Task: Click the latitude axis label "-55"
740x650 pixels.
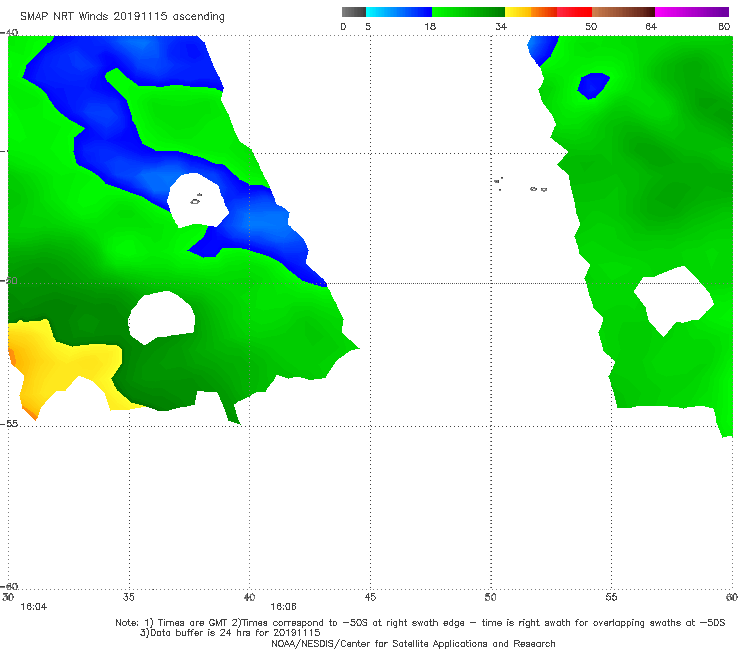Action: click(9, 423)
